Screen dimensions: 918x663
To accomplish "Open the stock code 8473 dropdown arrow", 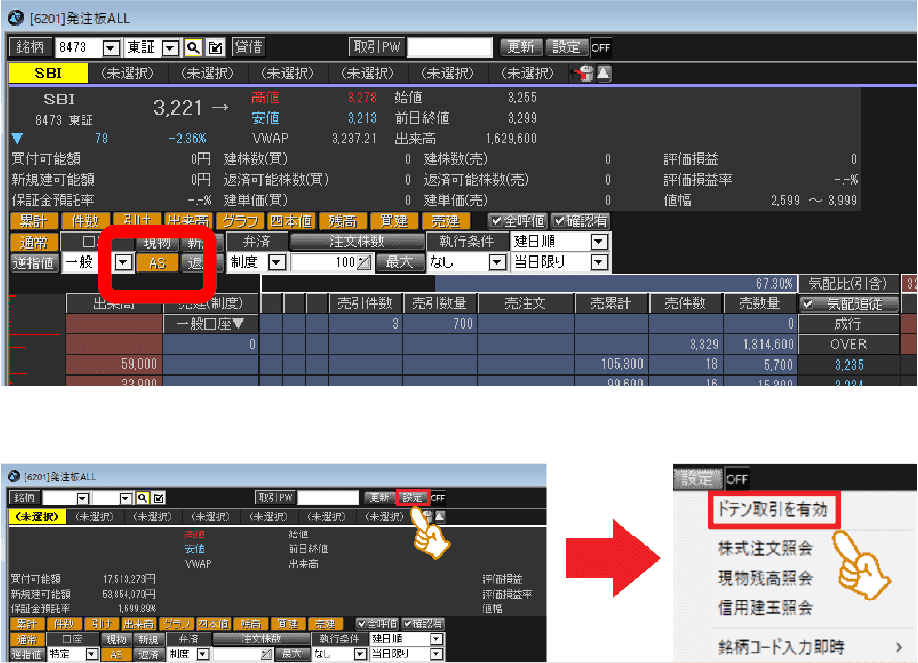I will 111,47.
